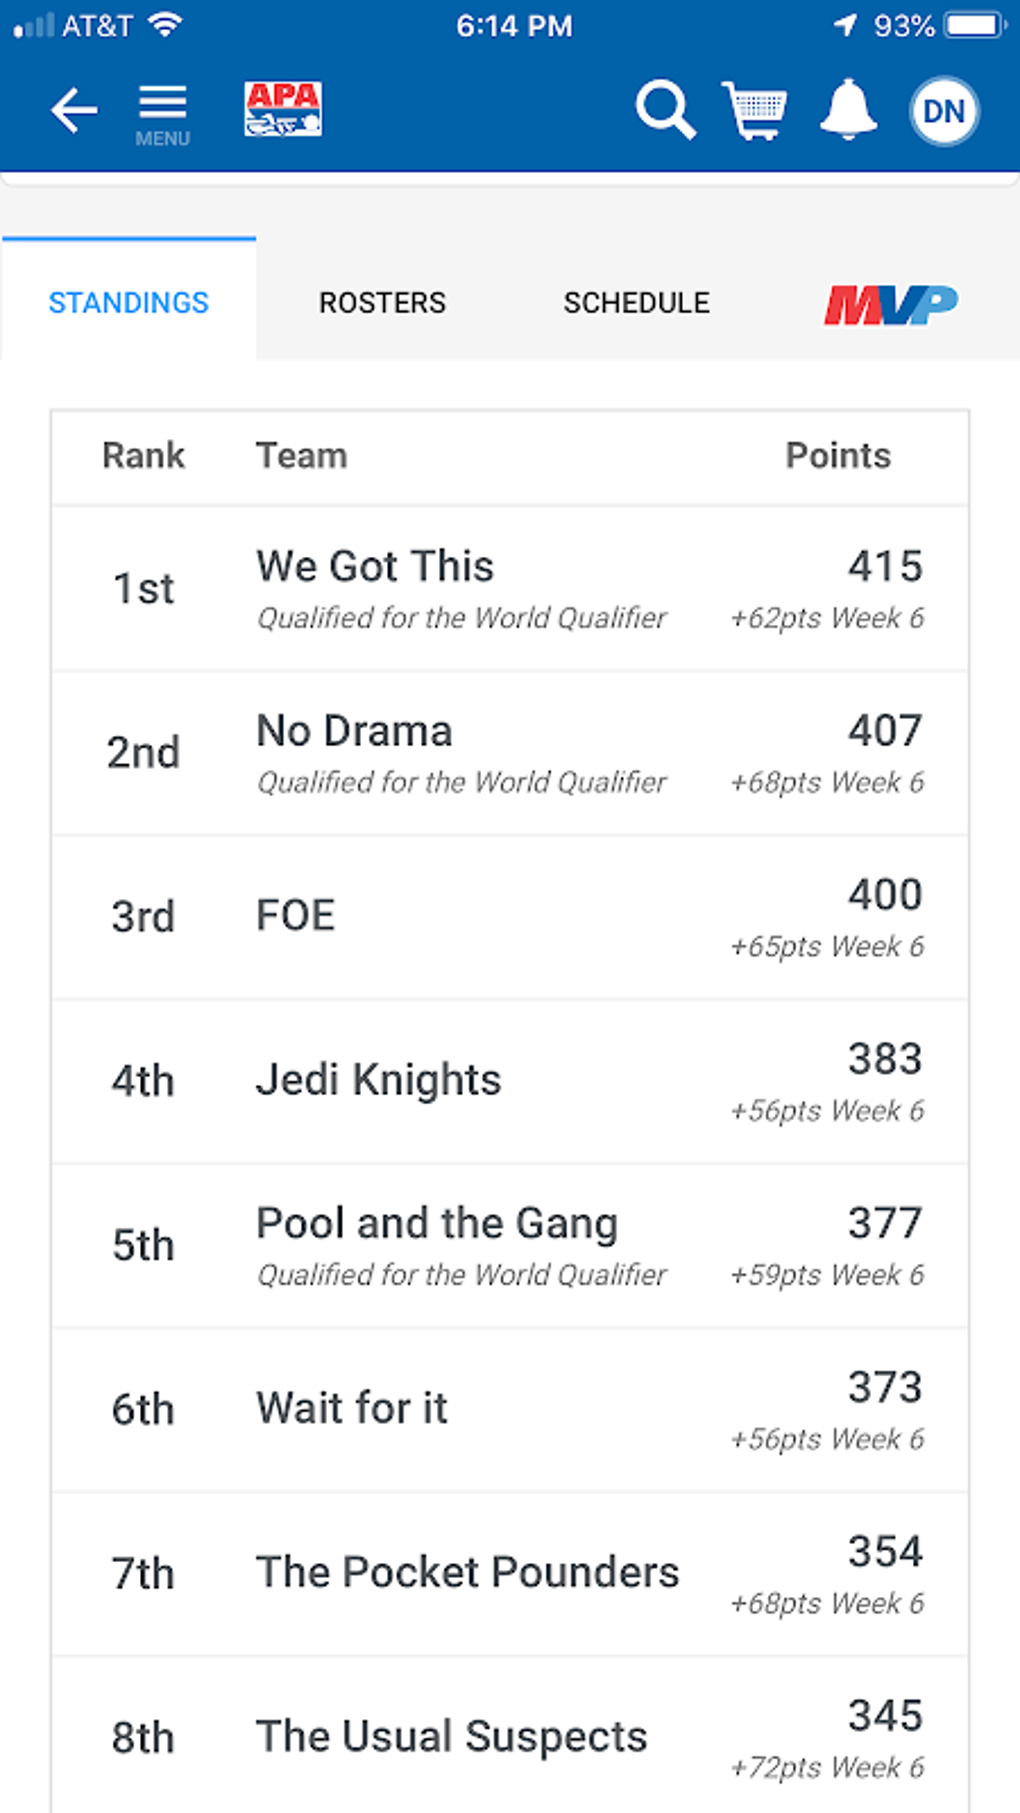This screenshot has width=1020, height=1813.
Task: Select the Jedi Knights team
Action: (x=378, y=1080)
